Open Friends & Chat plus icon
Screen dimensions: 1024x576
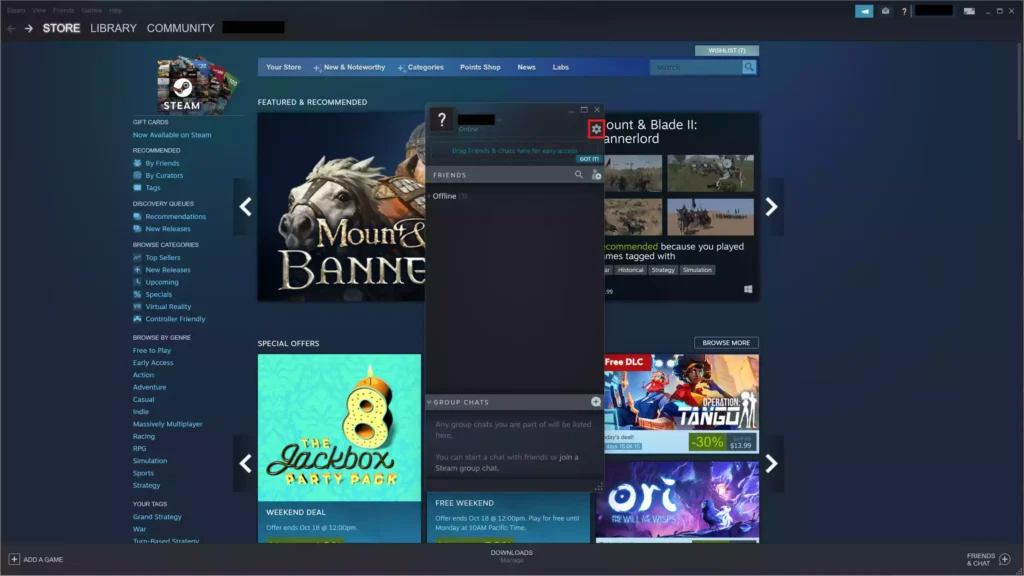1005,560
